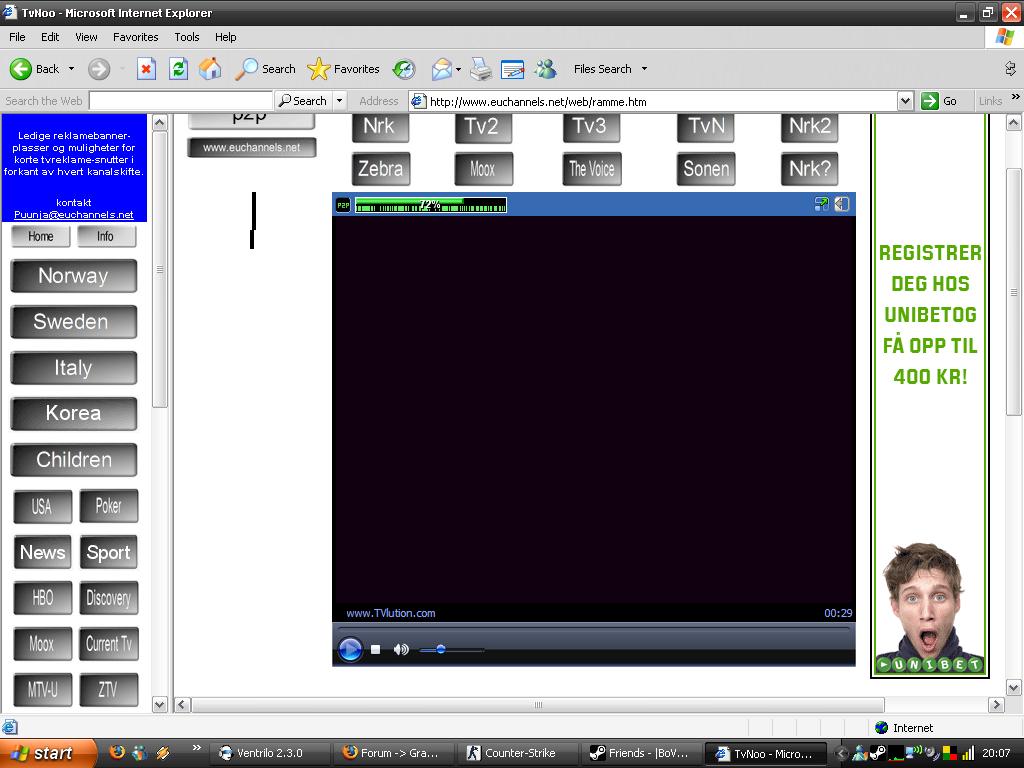Click the Forward arrow button
Viewport: 1024px width, 768px height.
[x=99, y=69]
